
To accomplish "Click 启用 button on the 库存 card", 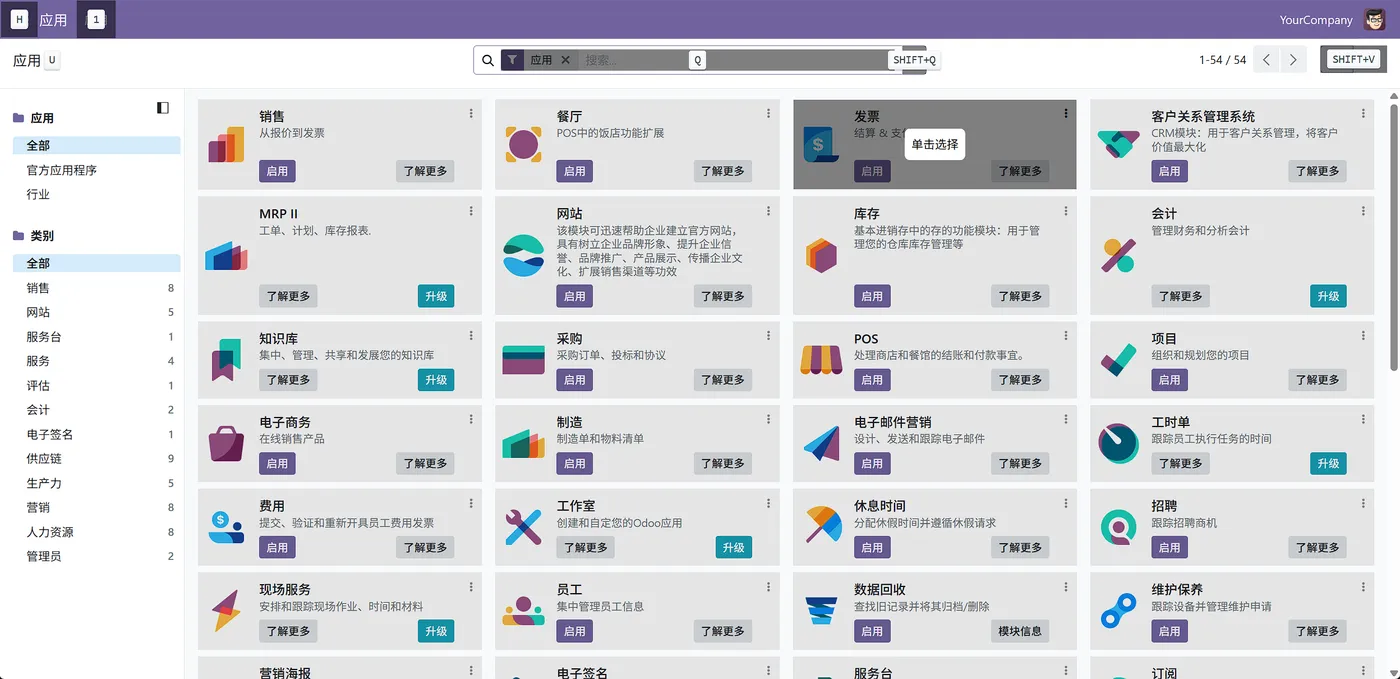I will 872,296.
